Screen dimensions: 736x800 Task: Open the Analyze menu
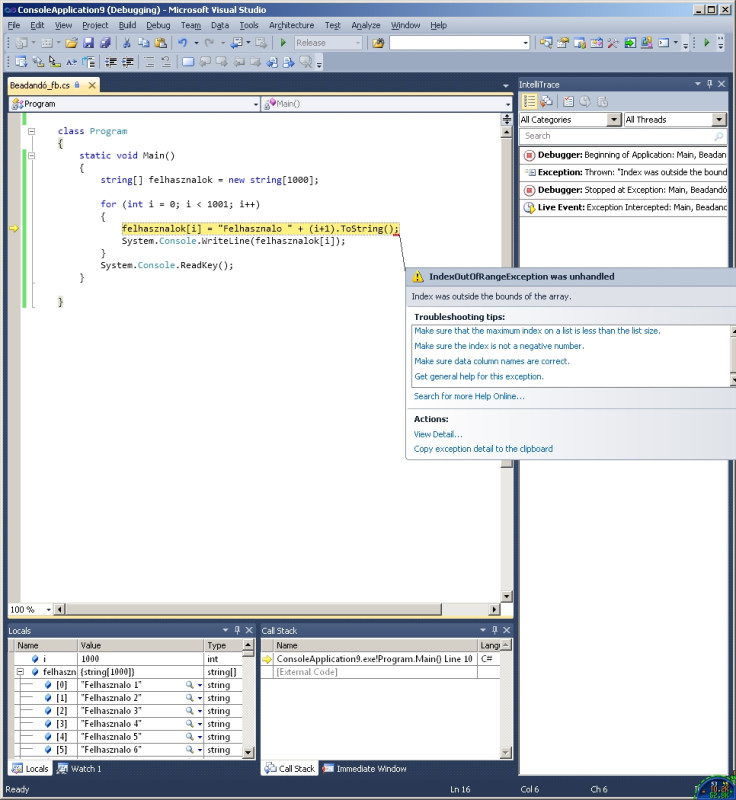point(366,25)
